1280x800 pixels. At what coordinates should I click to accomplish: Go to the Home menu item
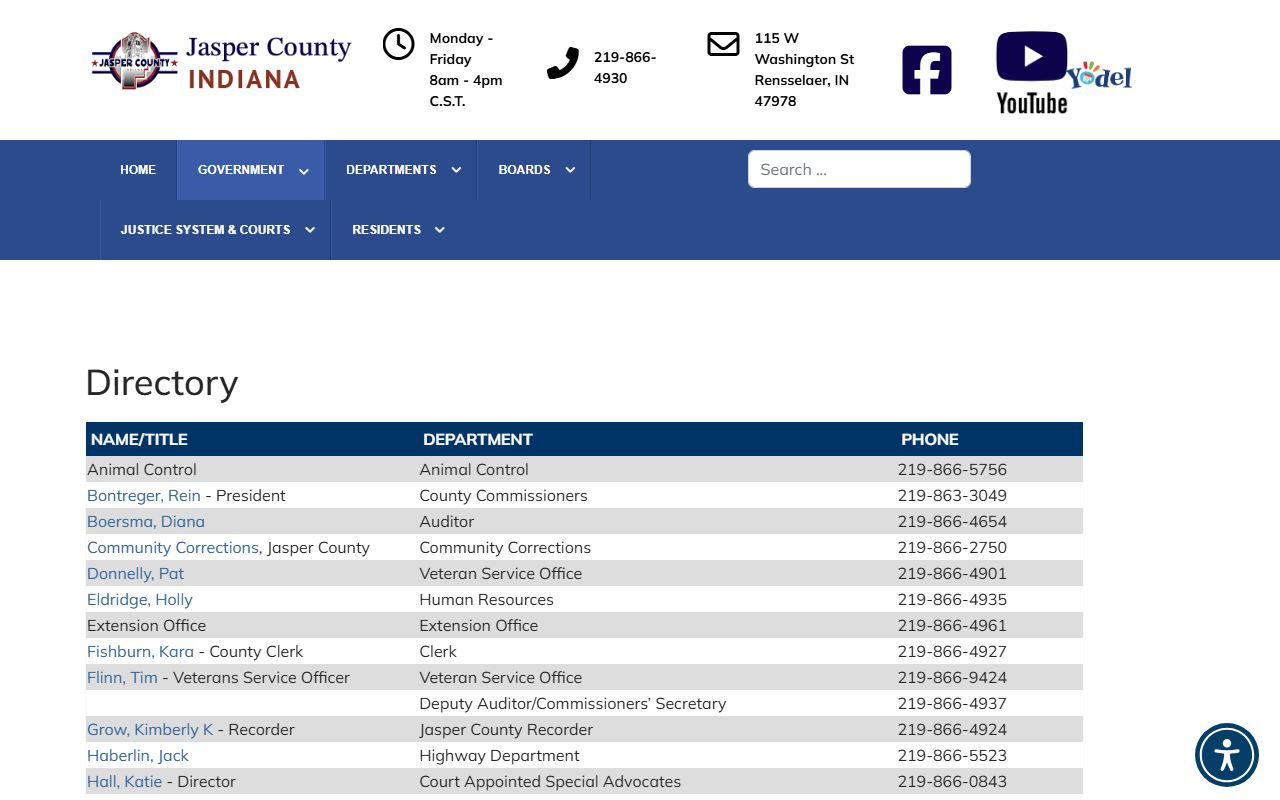coord(138,170)
